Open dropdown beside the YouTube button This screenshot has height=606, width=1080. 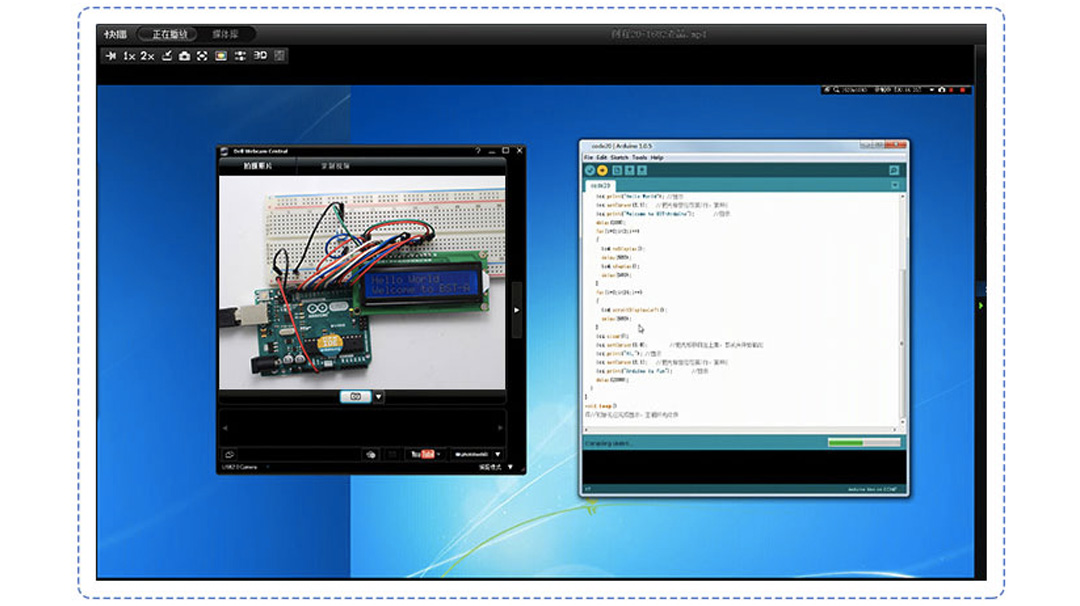[x=439, y=454]
